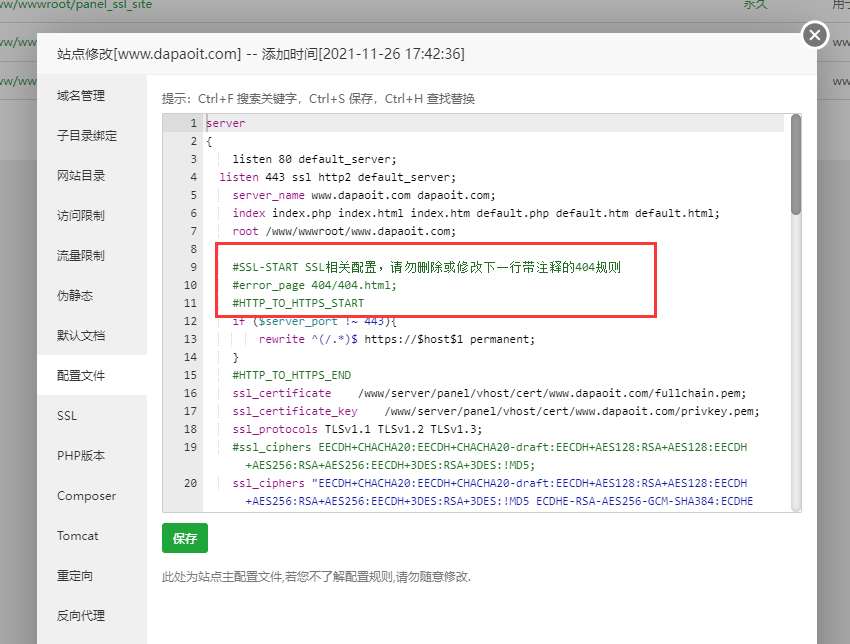
Task: Click 'root /www/wwwroot/www.dapaoit.com;' line
Action: coord(344,231)
